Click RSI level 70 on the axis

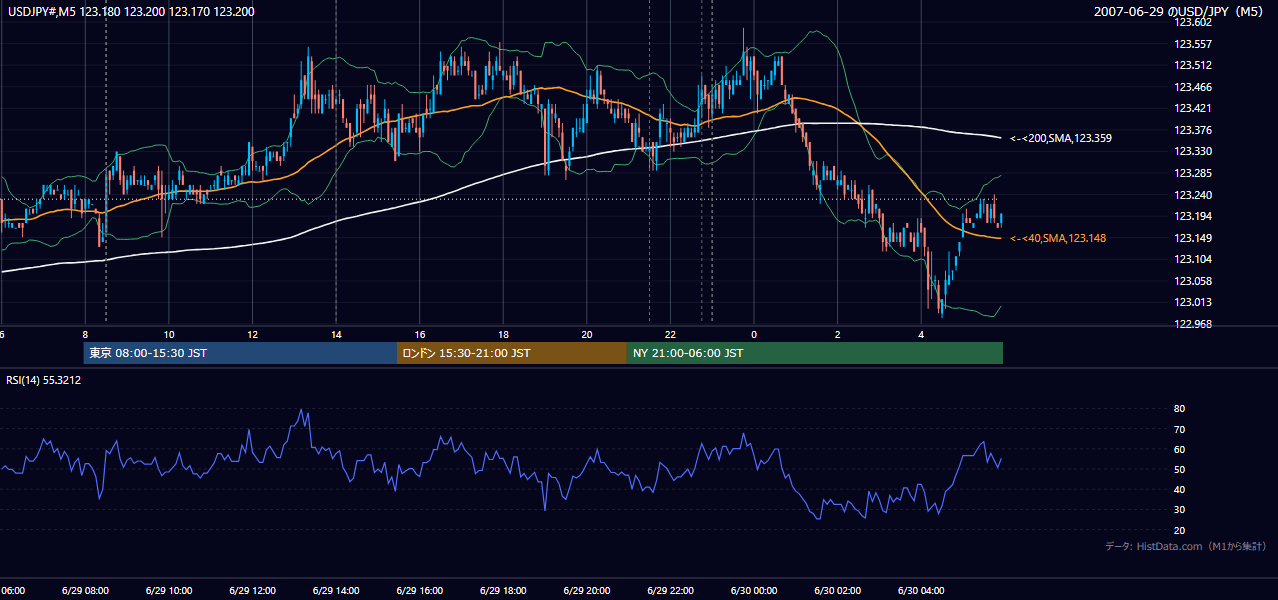pyautogui.click(x=1180, y=429)
